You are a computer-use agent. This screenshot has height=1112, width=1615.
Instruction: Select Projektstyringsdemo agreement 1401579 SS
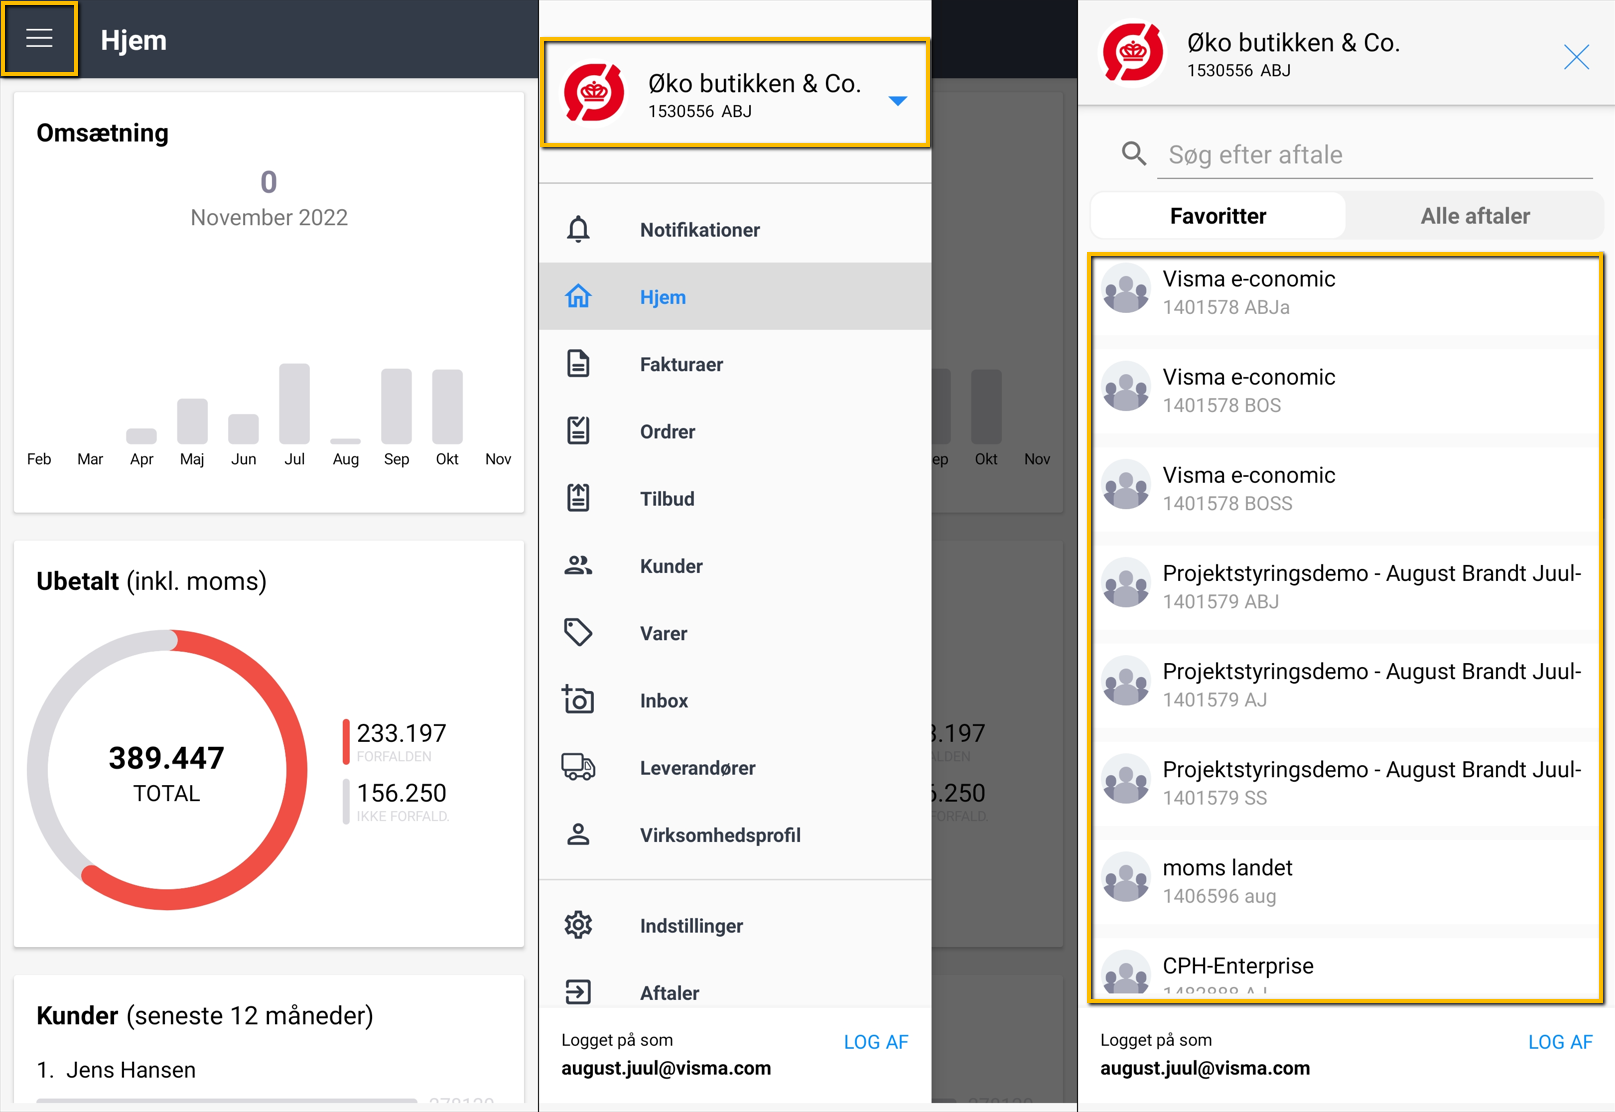point(1346,782)
